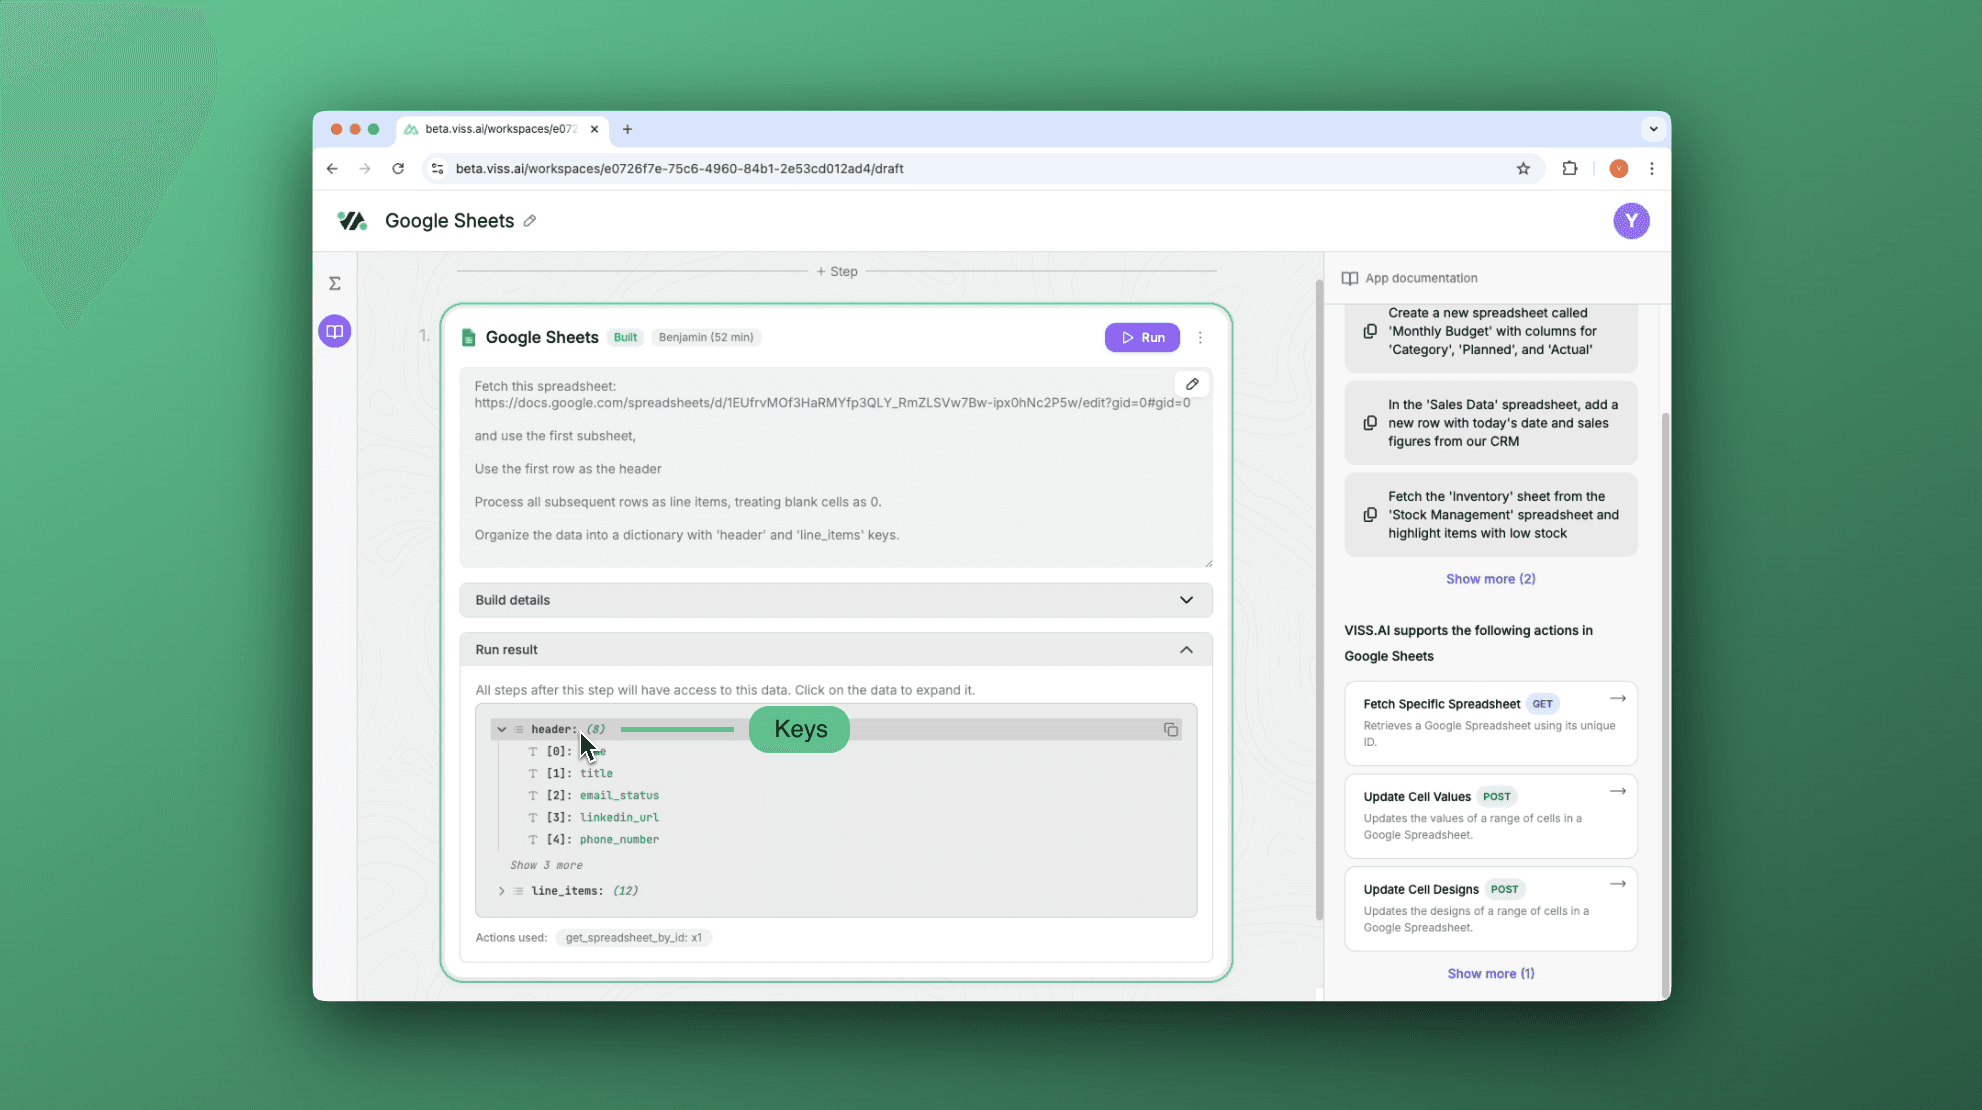Image resolution: width=1982 pixels, height=1110 pixels.
Task: Toggle visibility of Run result section
Action: point(1186,650)
